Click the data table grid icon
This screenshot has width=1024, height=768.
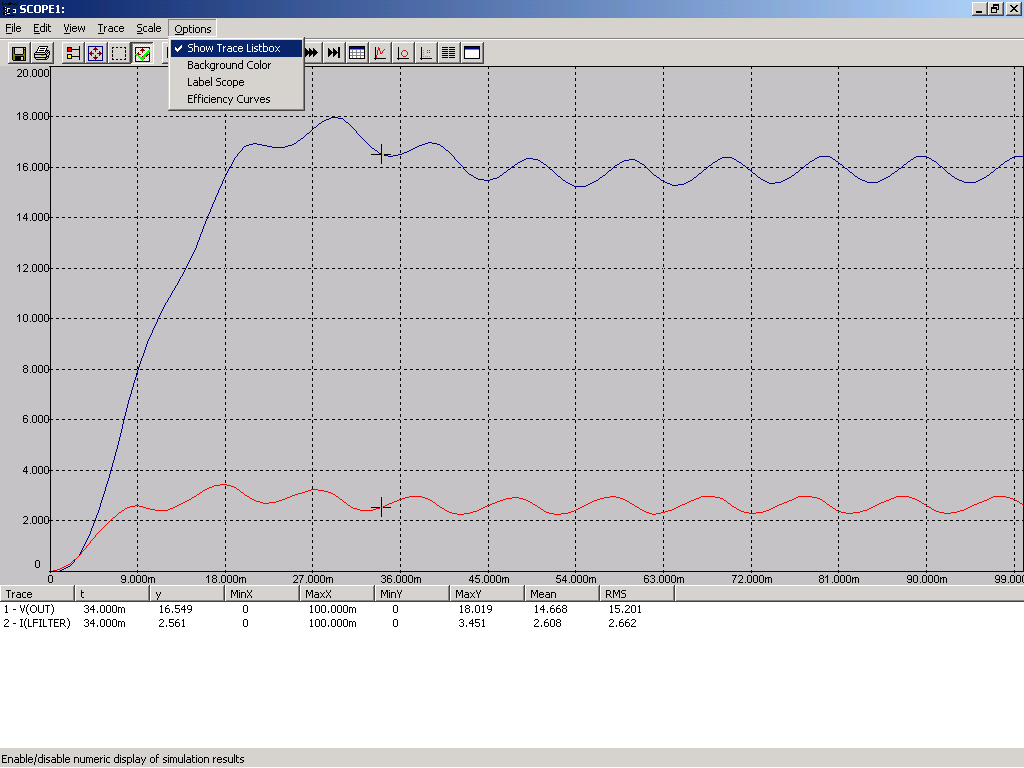357,53
